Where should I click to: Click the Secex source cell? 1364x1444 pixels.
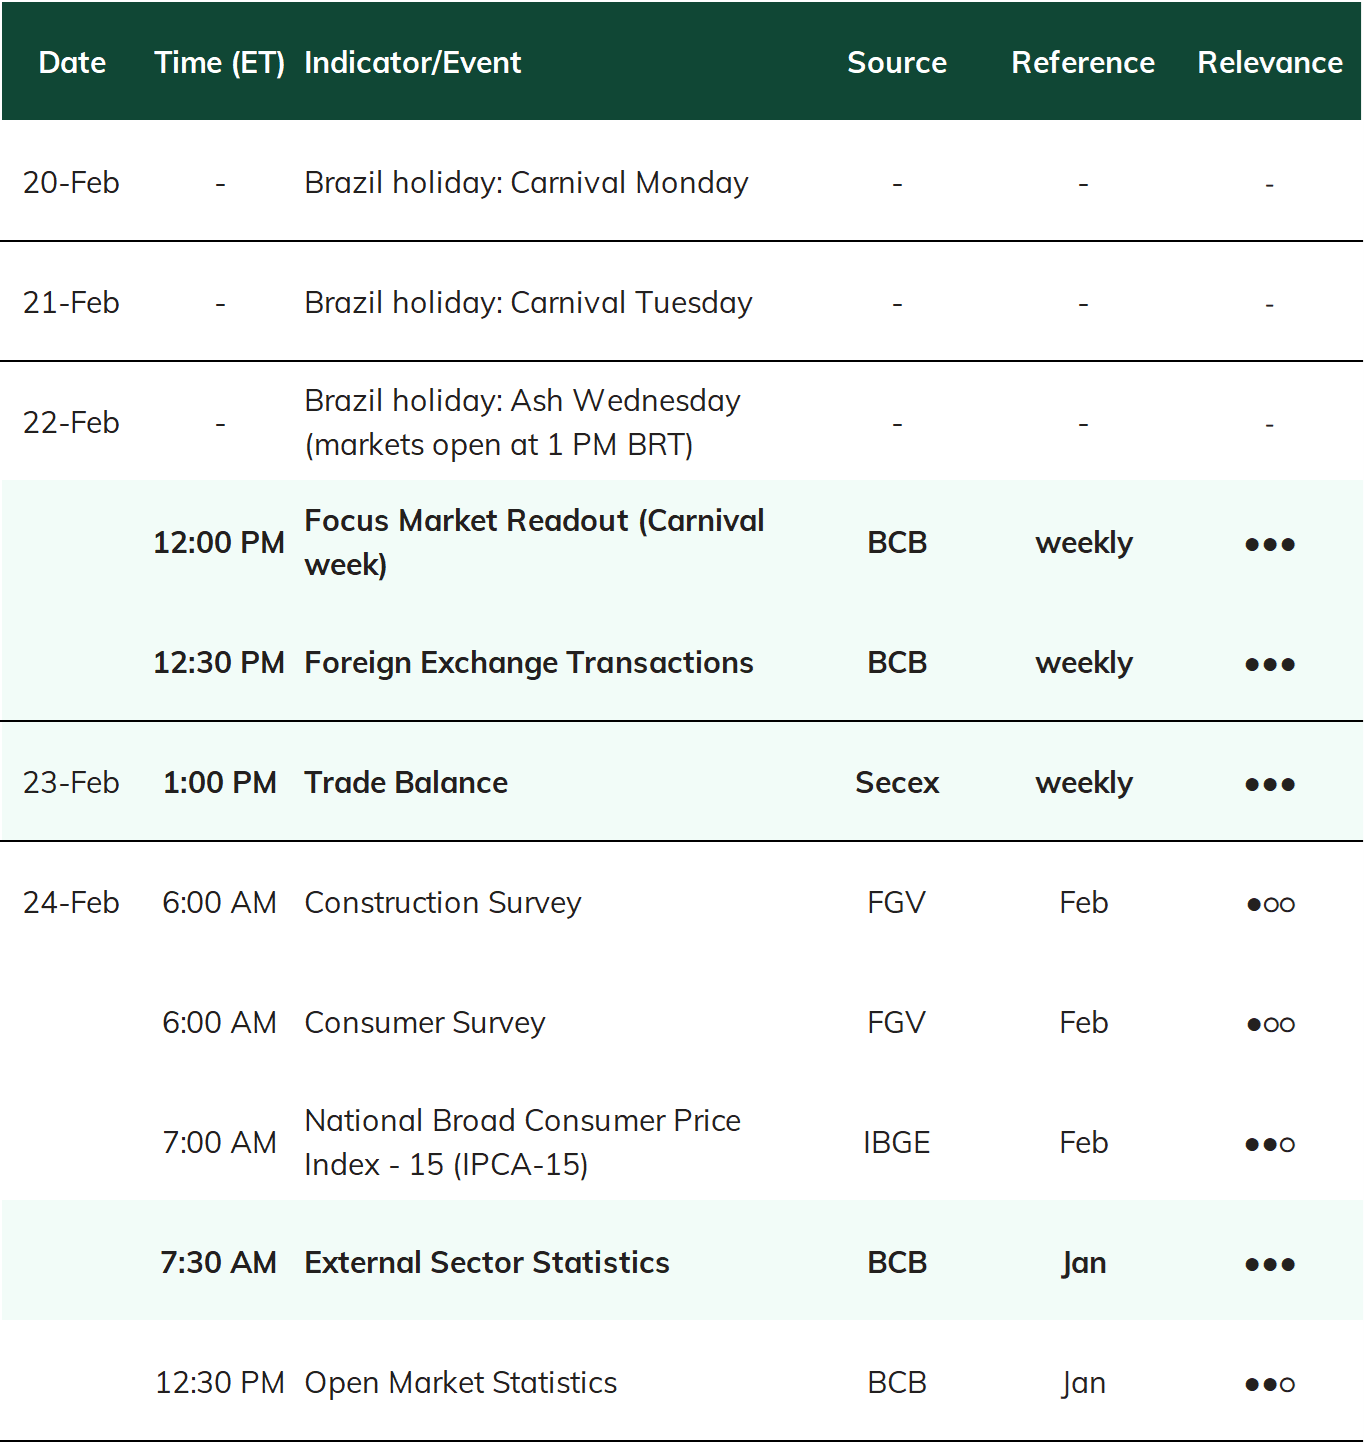click(x=897, y=782)
